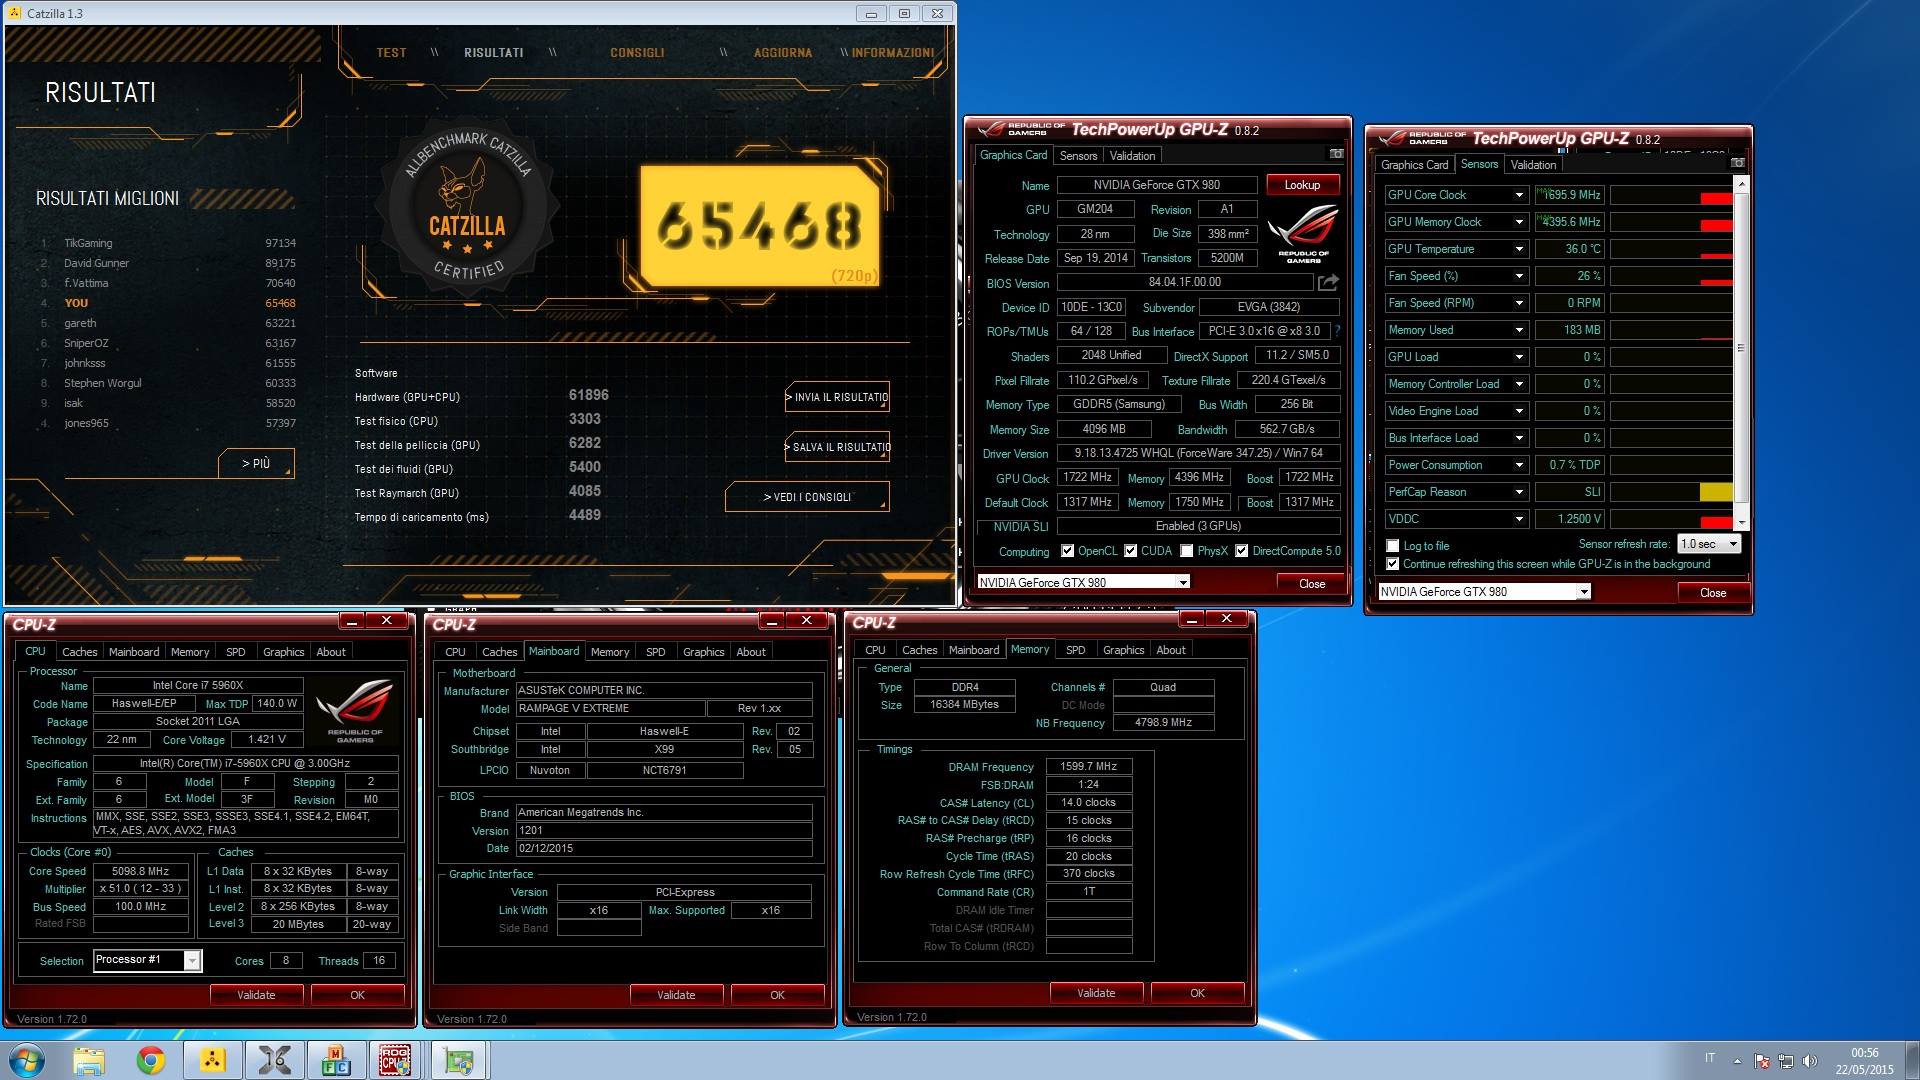Screen dimensions: 1920x1080
Task: Click the X16 application taskbar icon
Action: [x=274, y=1060]
